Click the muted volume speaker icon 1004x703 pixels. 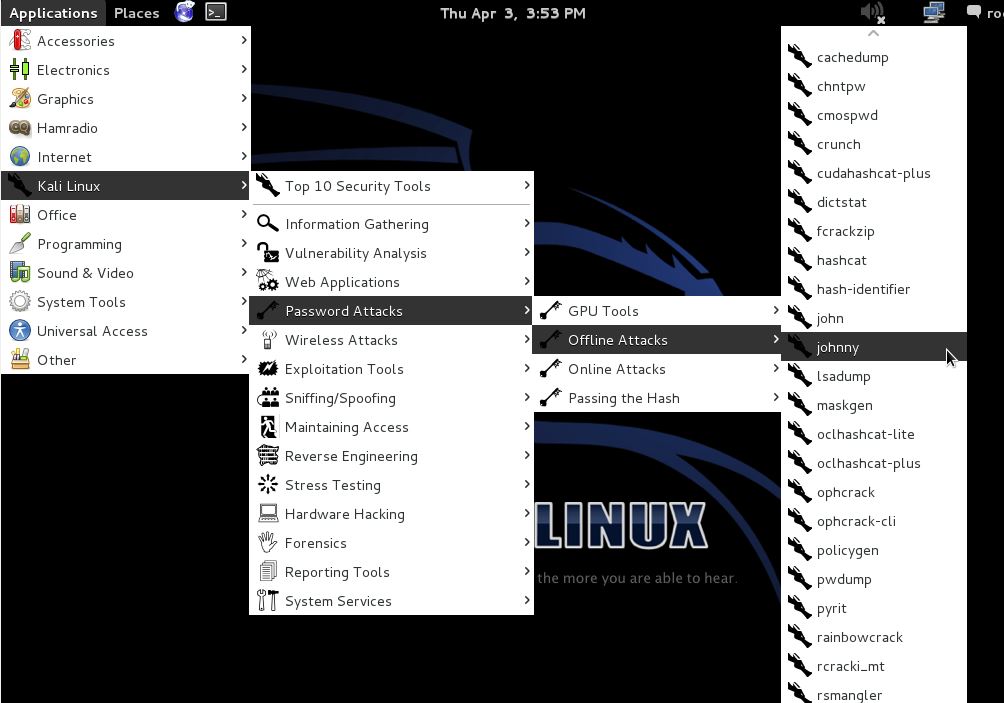click(x=872, y=12)
